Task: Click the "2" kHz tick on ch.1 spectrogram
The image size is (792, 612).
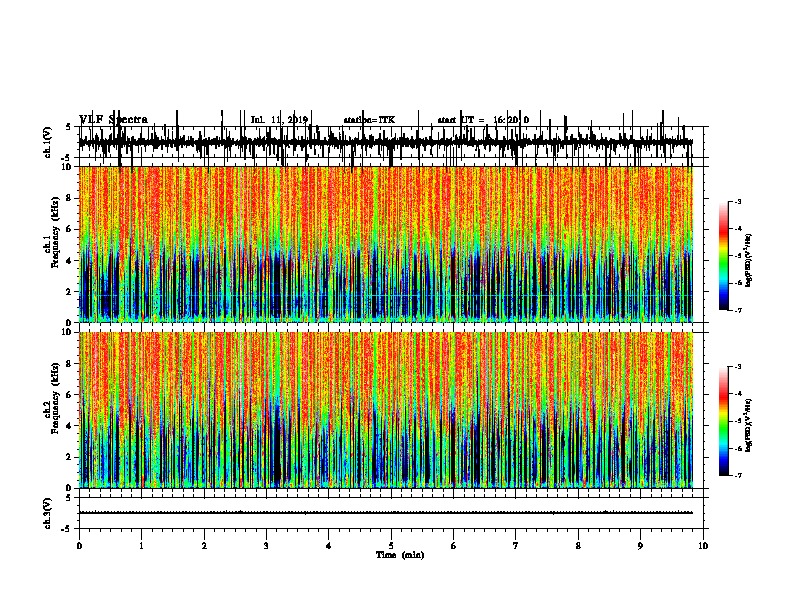Action: (70, 292)
